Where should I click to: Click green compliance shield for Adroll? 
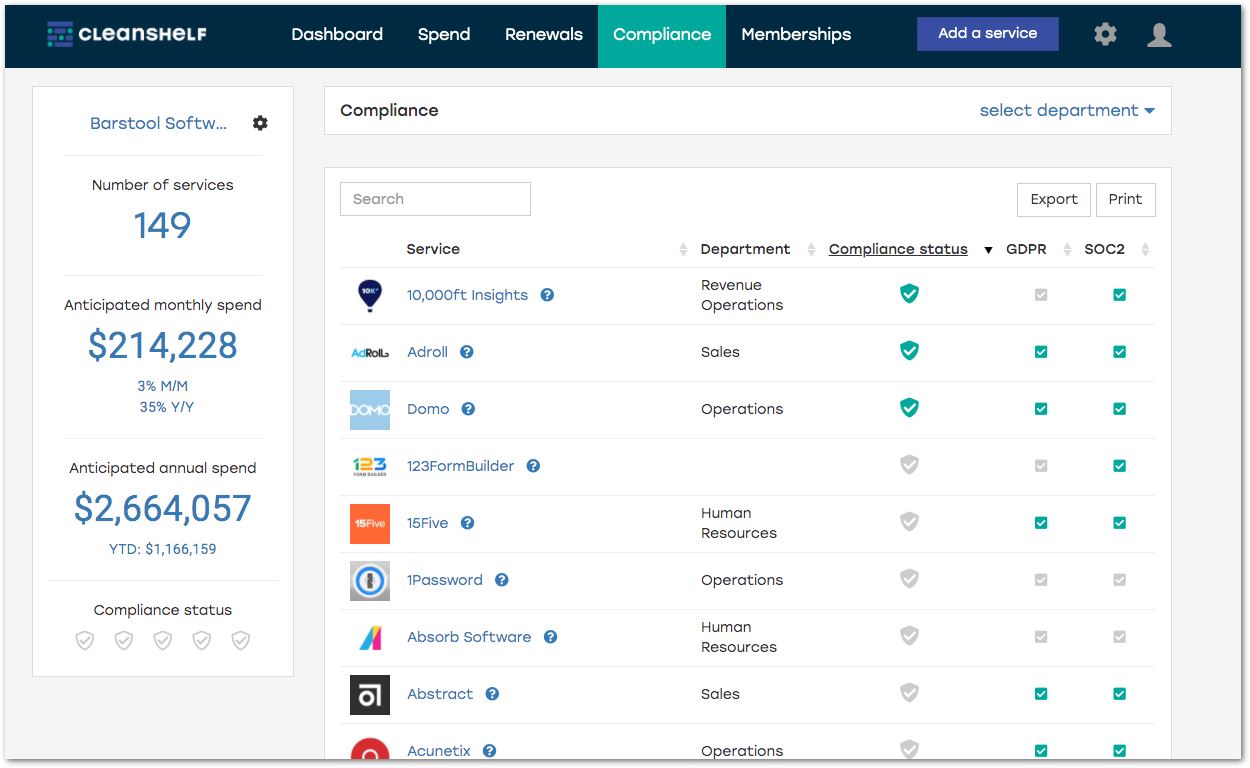[x=909, y=350]
